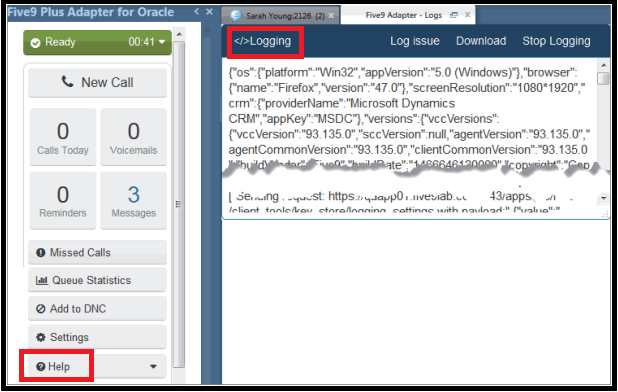Expand the dropdown arrow next to Help
Image resolution: width=618 pixels, height=392 pixels.
click(x=153, y=367)
